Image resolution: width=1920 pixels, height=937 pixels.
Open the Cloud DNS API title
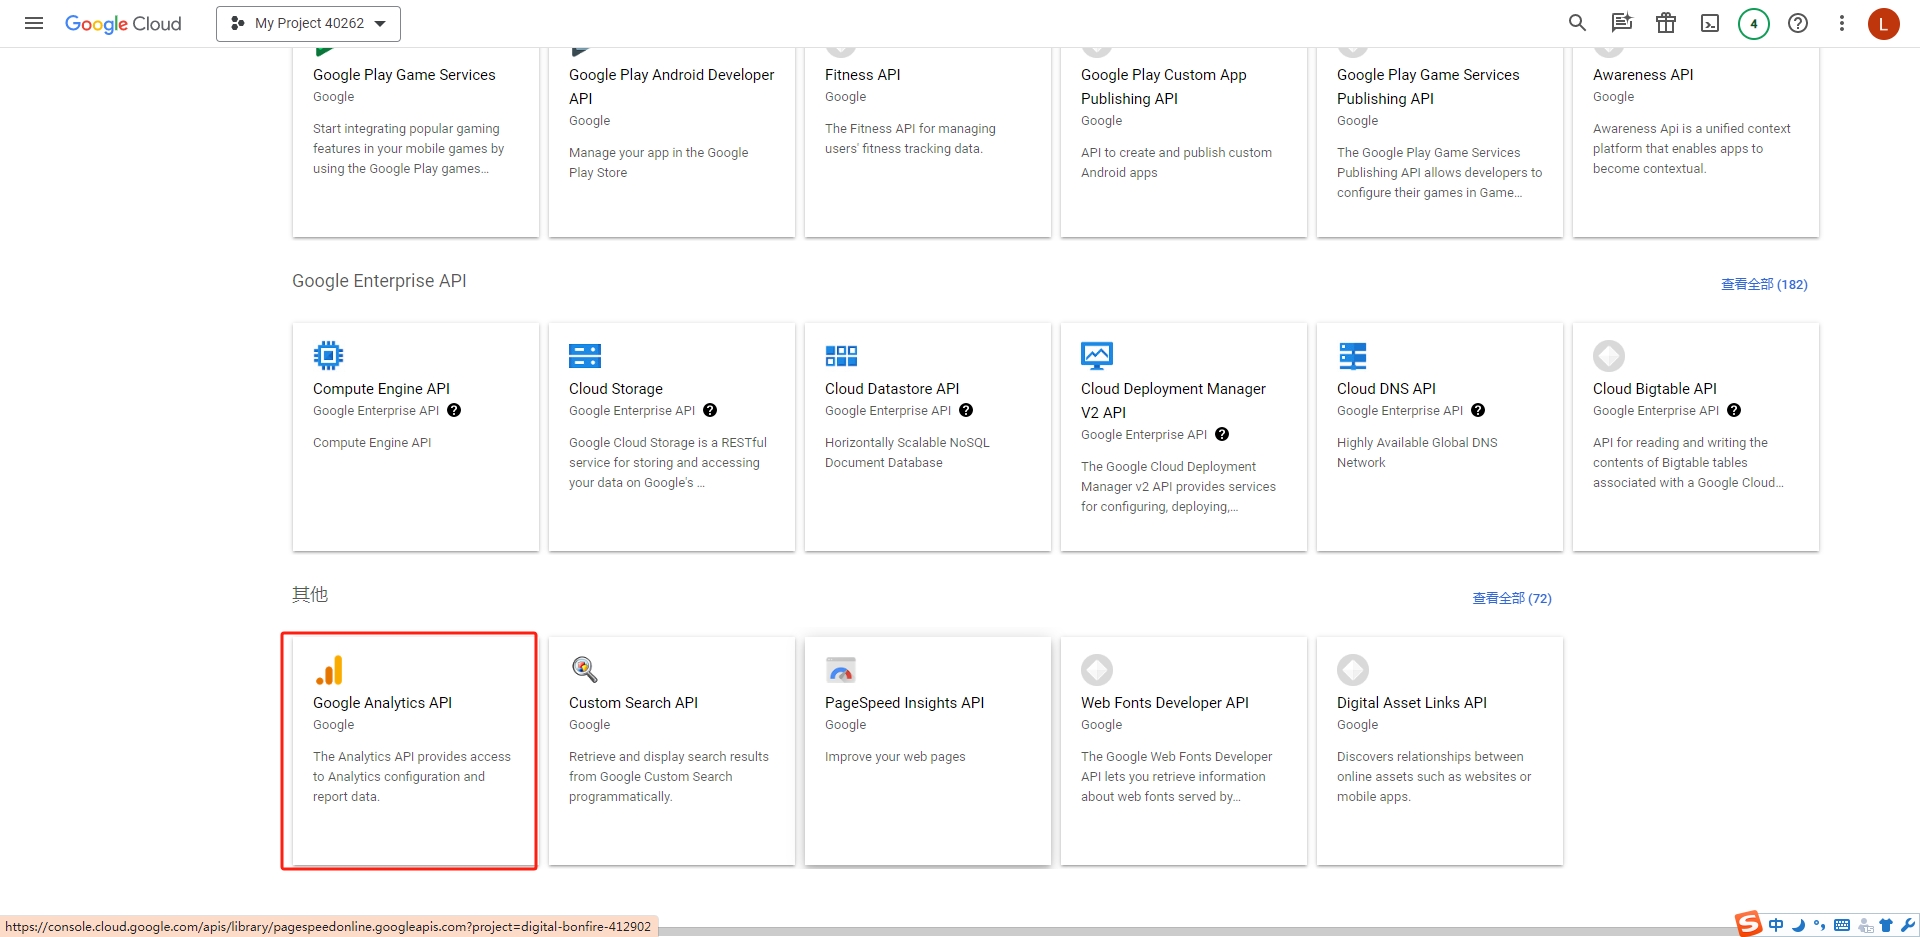point(1386,389)
